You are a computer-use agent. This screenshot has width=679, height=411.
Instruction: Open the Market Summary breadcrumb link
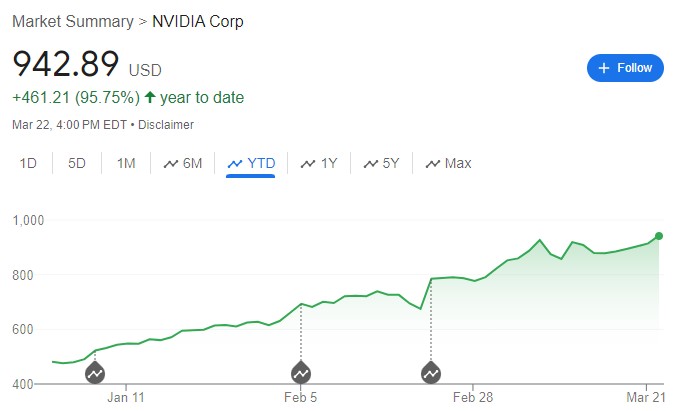(72, 21)
